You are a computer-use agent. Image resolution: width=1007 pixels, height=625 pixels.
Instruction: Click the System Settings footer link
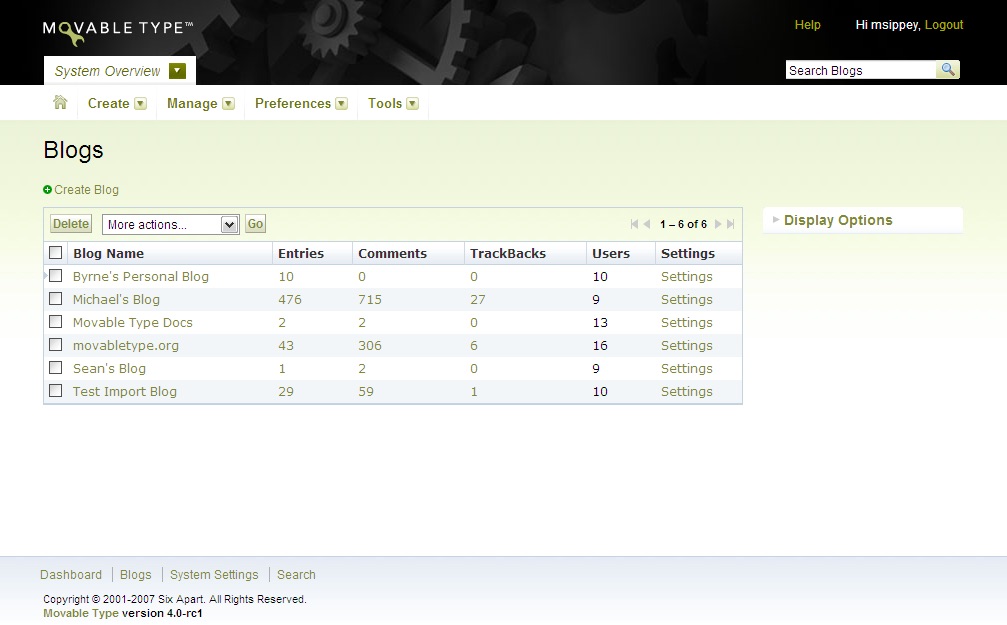[x=214, y=575]
